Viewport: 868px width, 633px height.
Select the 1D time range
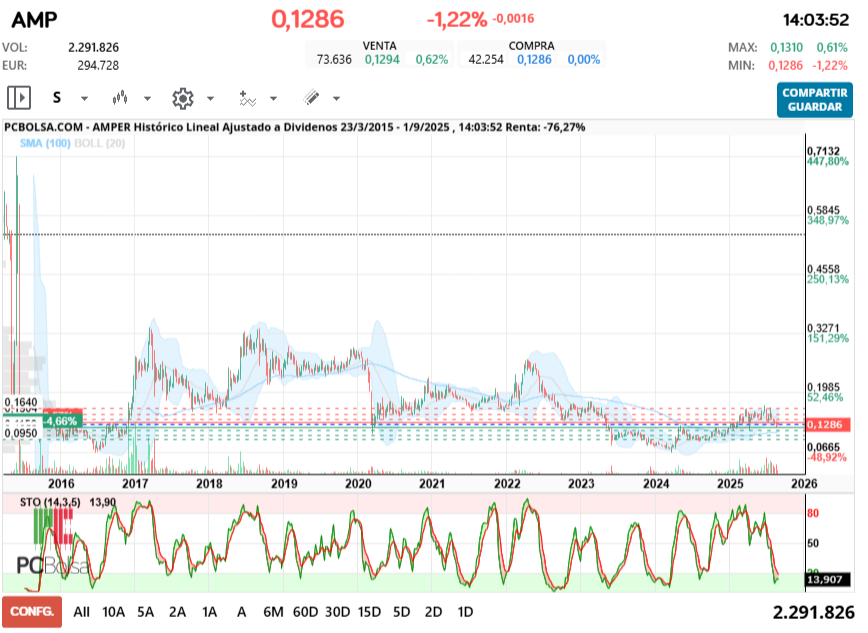tap(465, 612)
